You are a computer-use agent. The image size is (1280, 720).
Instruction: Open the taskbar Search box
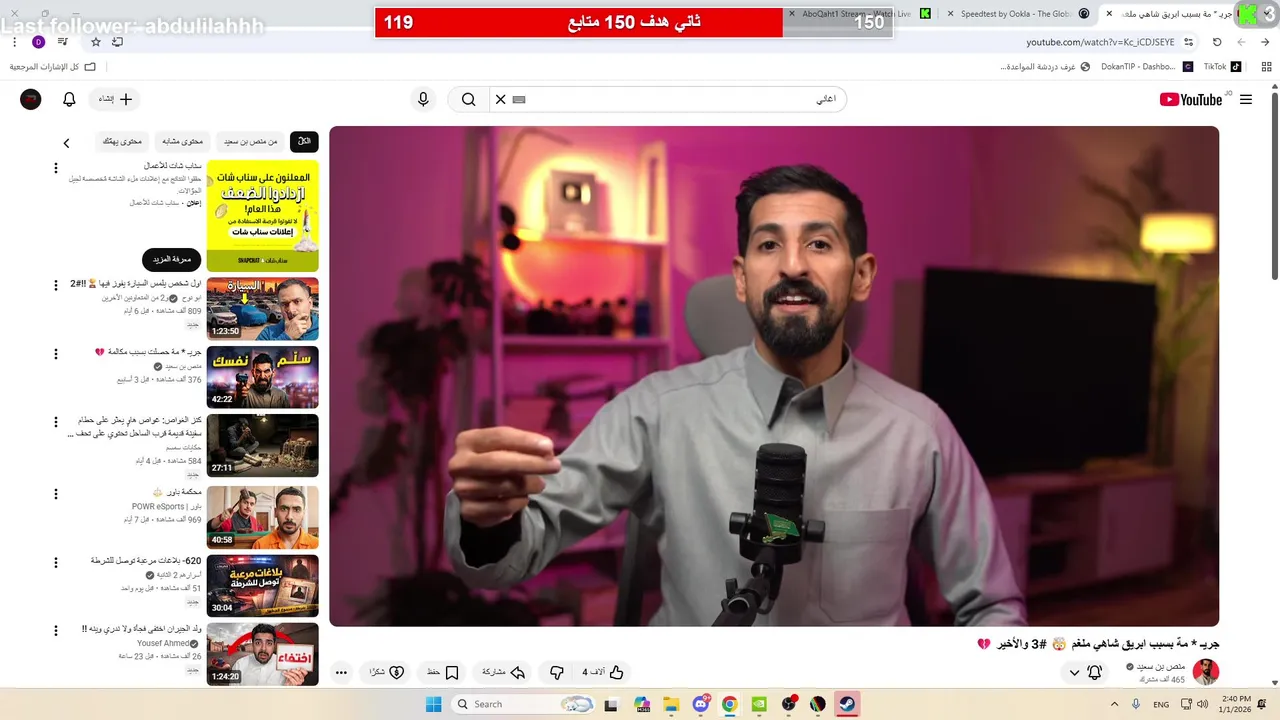point(525,704)
